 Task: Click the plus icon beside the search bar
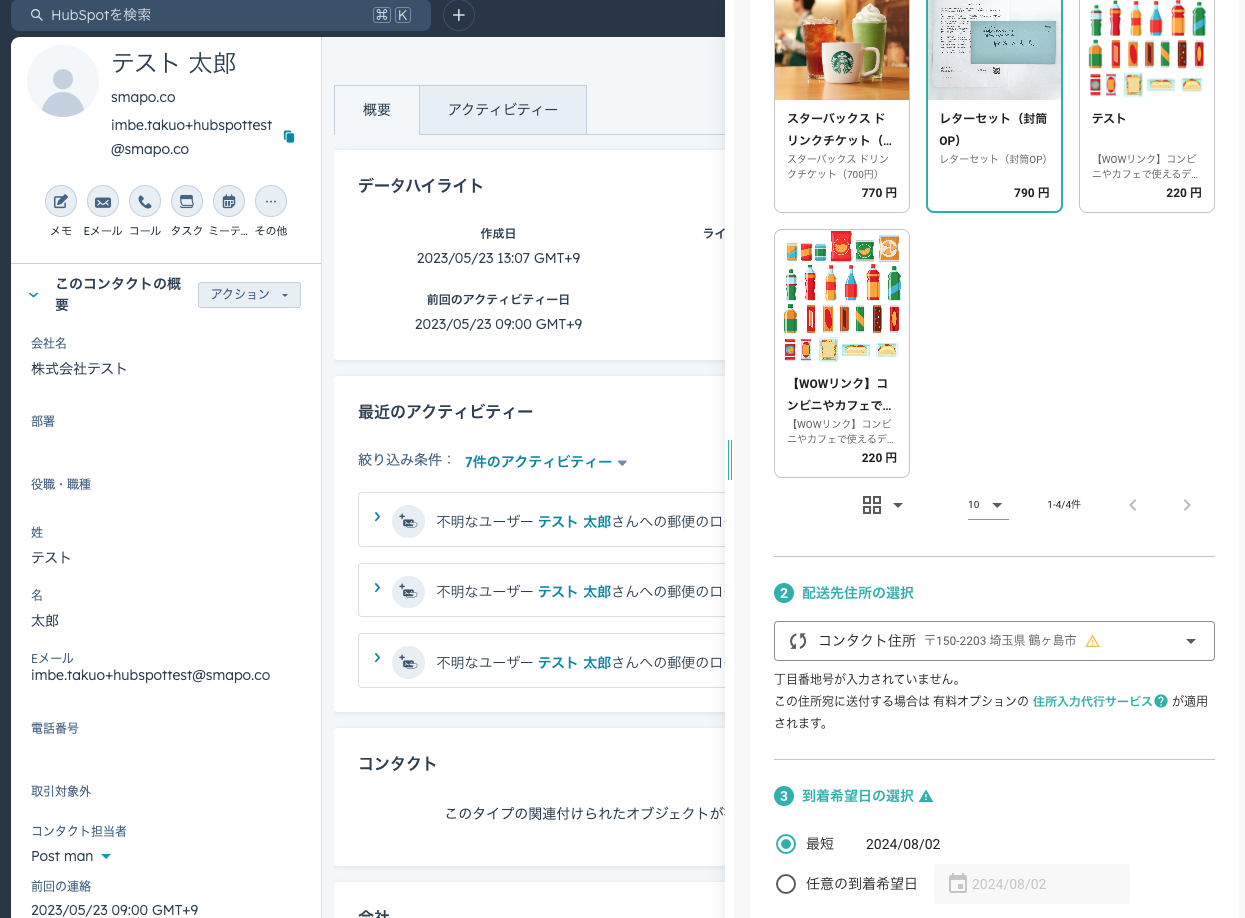(x=459, y=15)
